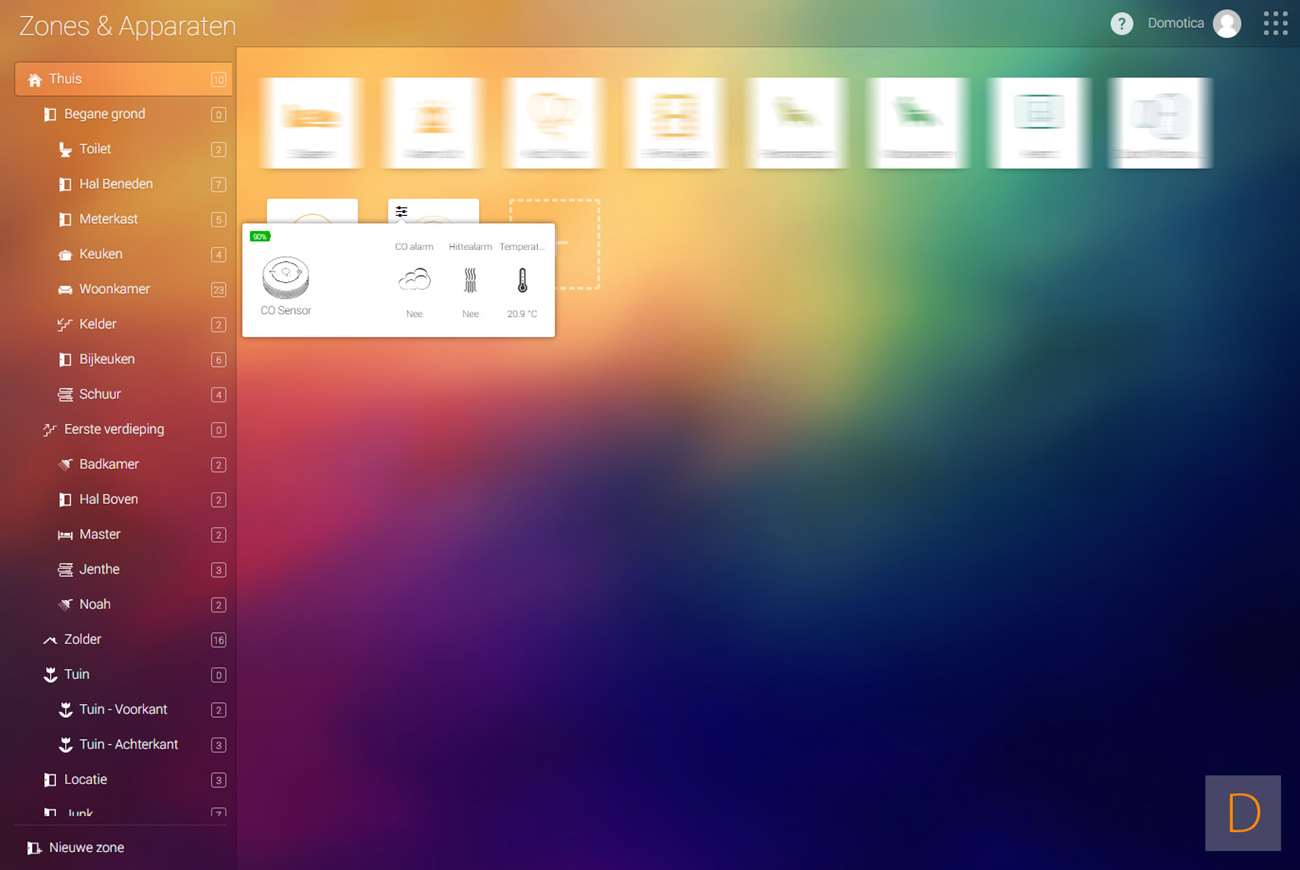
Task: Click the house icon beside Thuis
Action: coord(35,80)
